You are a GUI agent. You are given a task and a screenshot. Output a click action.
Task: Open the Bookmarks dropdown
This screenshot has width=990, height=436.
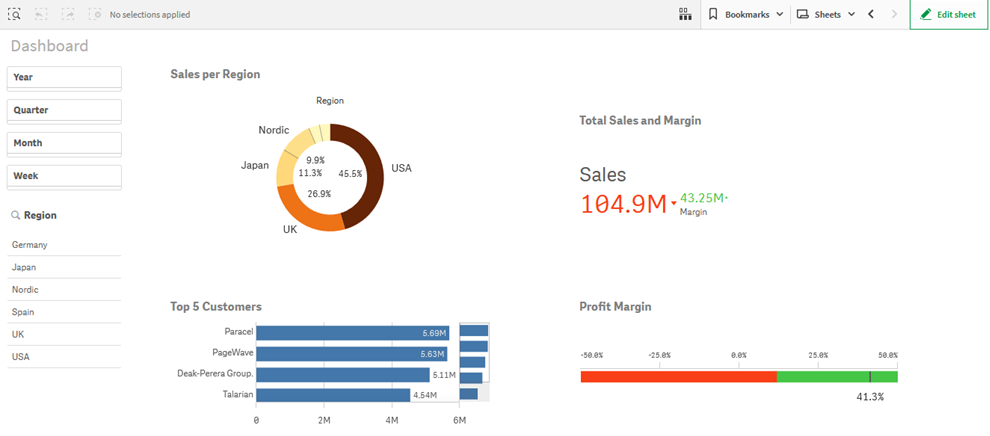click(x=745, y=15)
